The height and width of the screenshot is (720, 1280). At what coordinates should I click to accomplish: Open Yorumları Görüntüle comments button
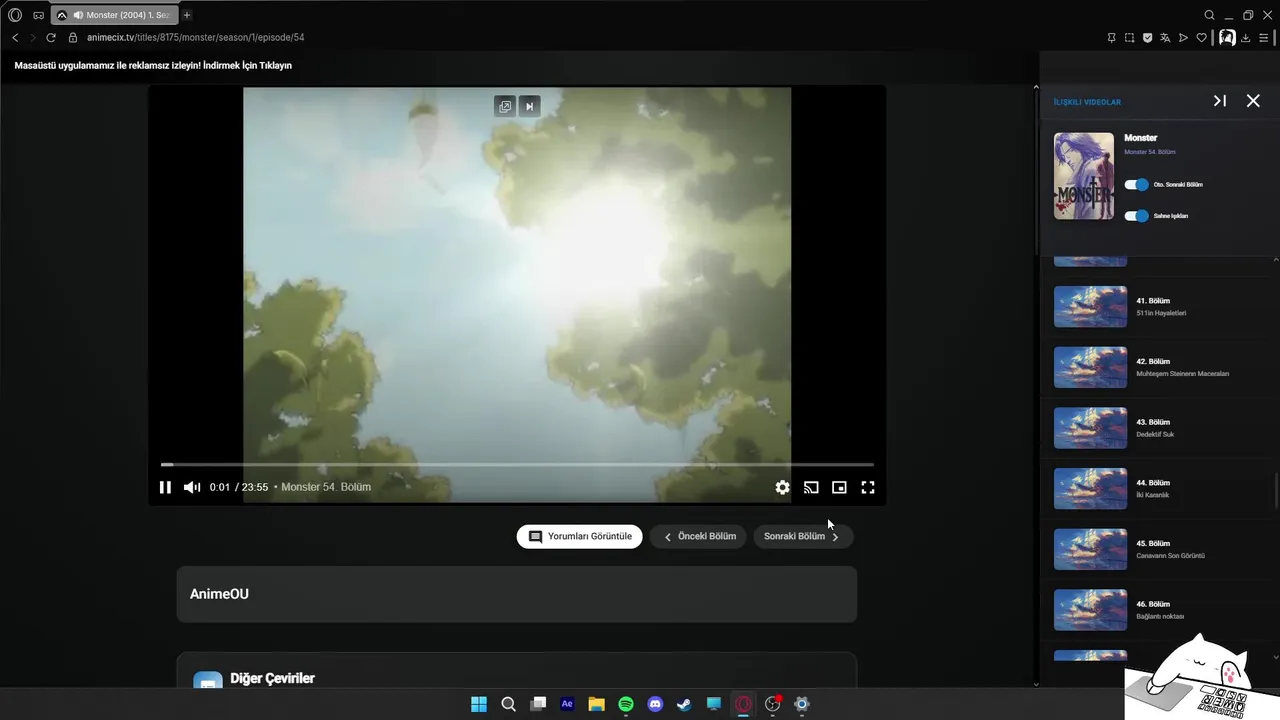click(x=580, y=536)
